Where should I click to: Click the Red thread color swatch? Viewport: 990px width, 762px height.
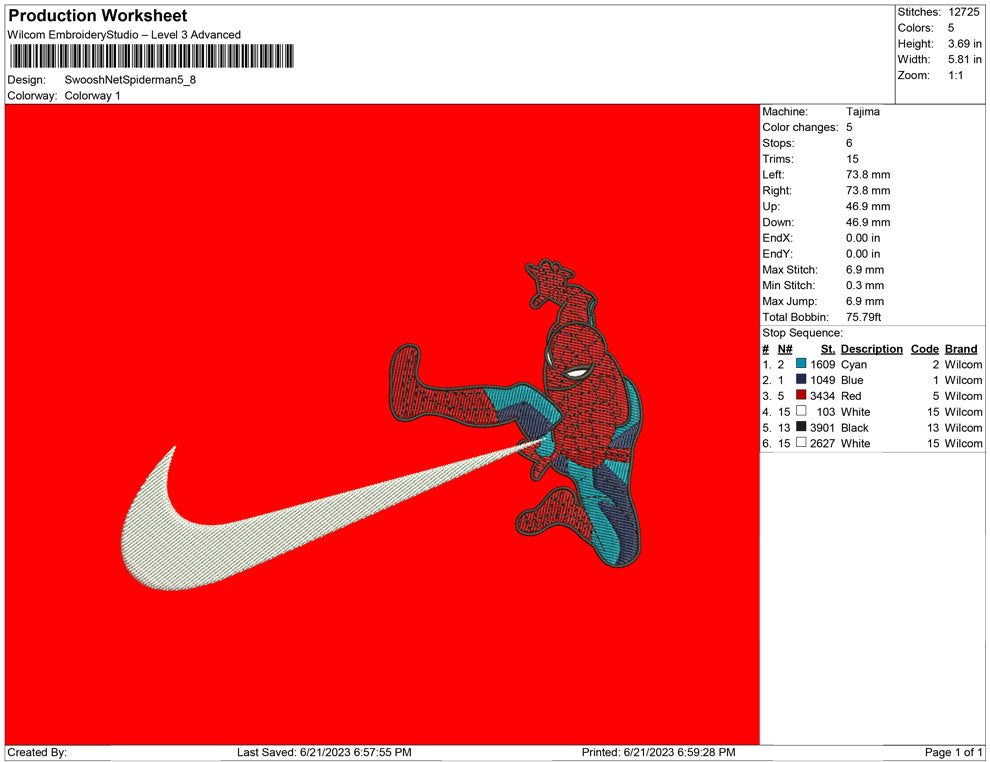801,395
